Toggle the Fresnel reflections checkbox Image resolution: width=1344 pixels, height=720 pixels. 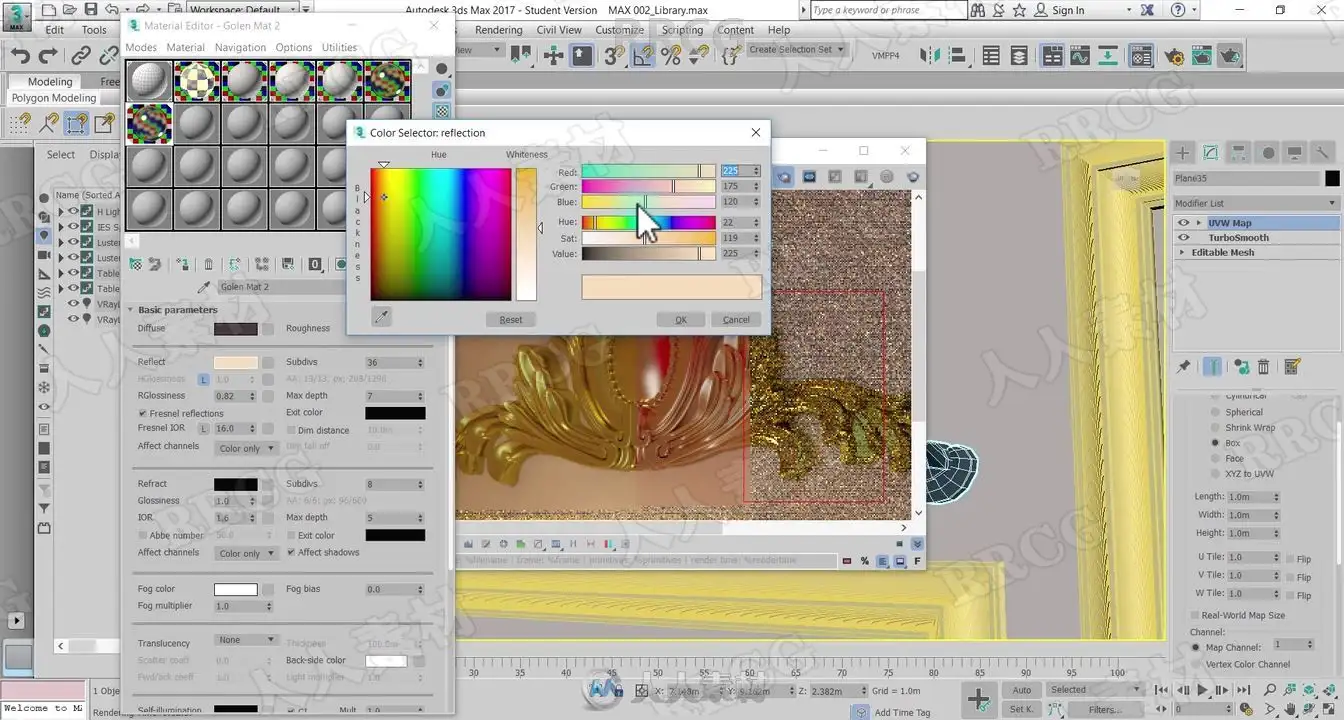click(x=143, y=413)
